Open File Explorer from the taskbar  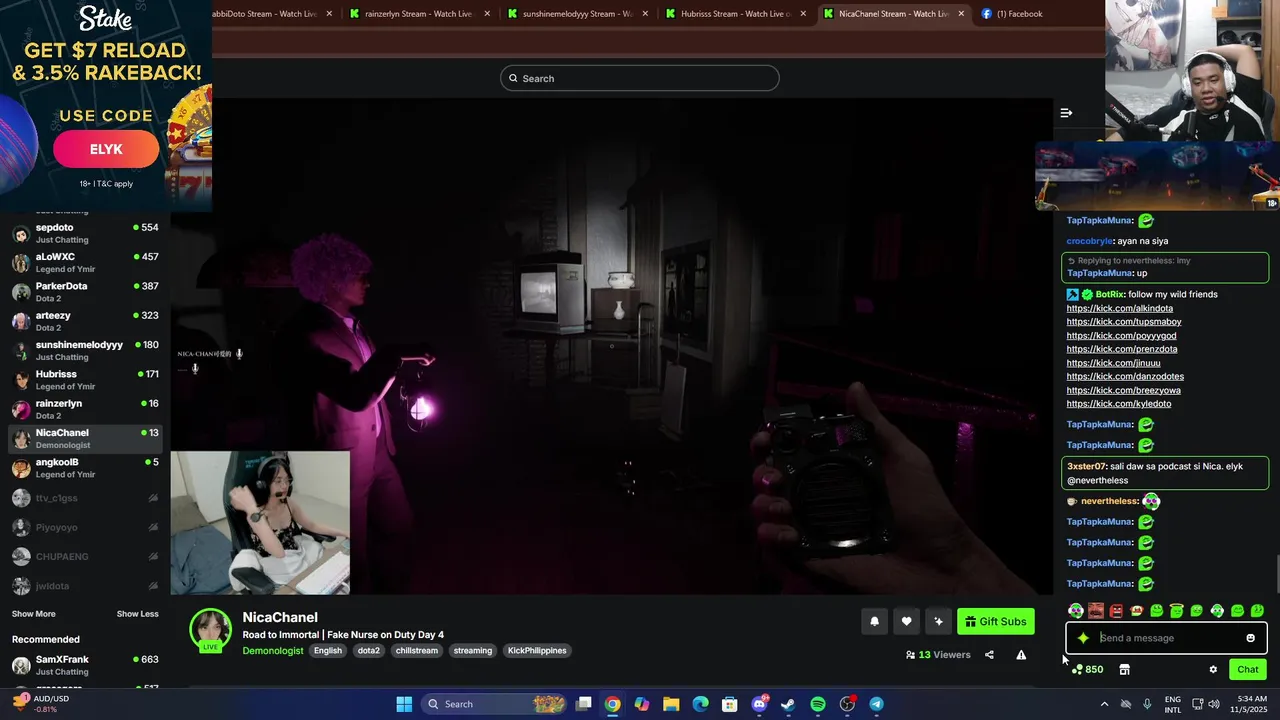(x=671, y=704)
